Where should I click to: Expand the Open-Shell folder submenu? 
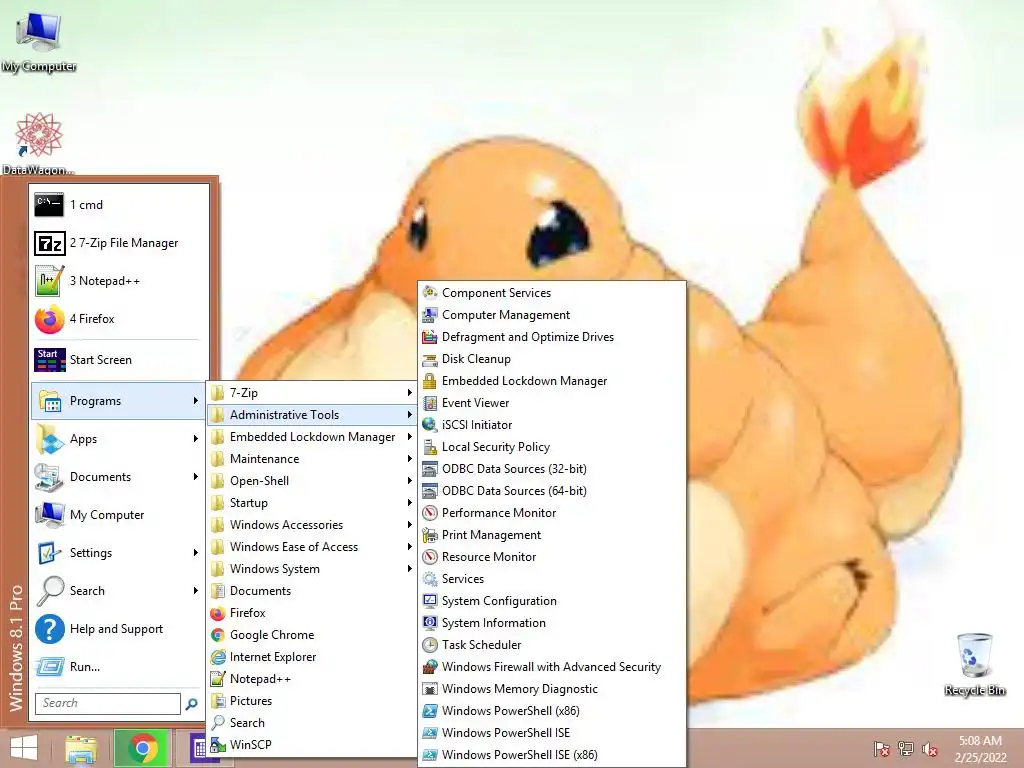[x=312, y=481]
